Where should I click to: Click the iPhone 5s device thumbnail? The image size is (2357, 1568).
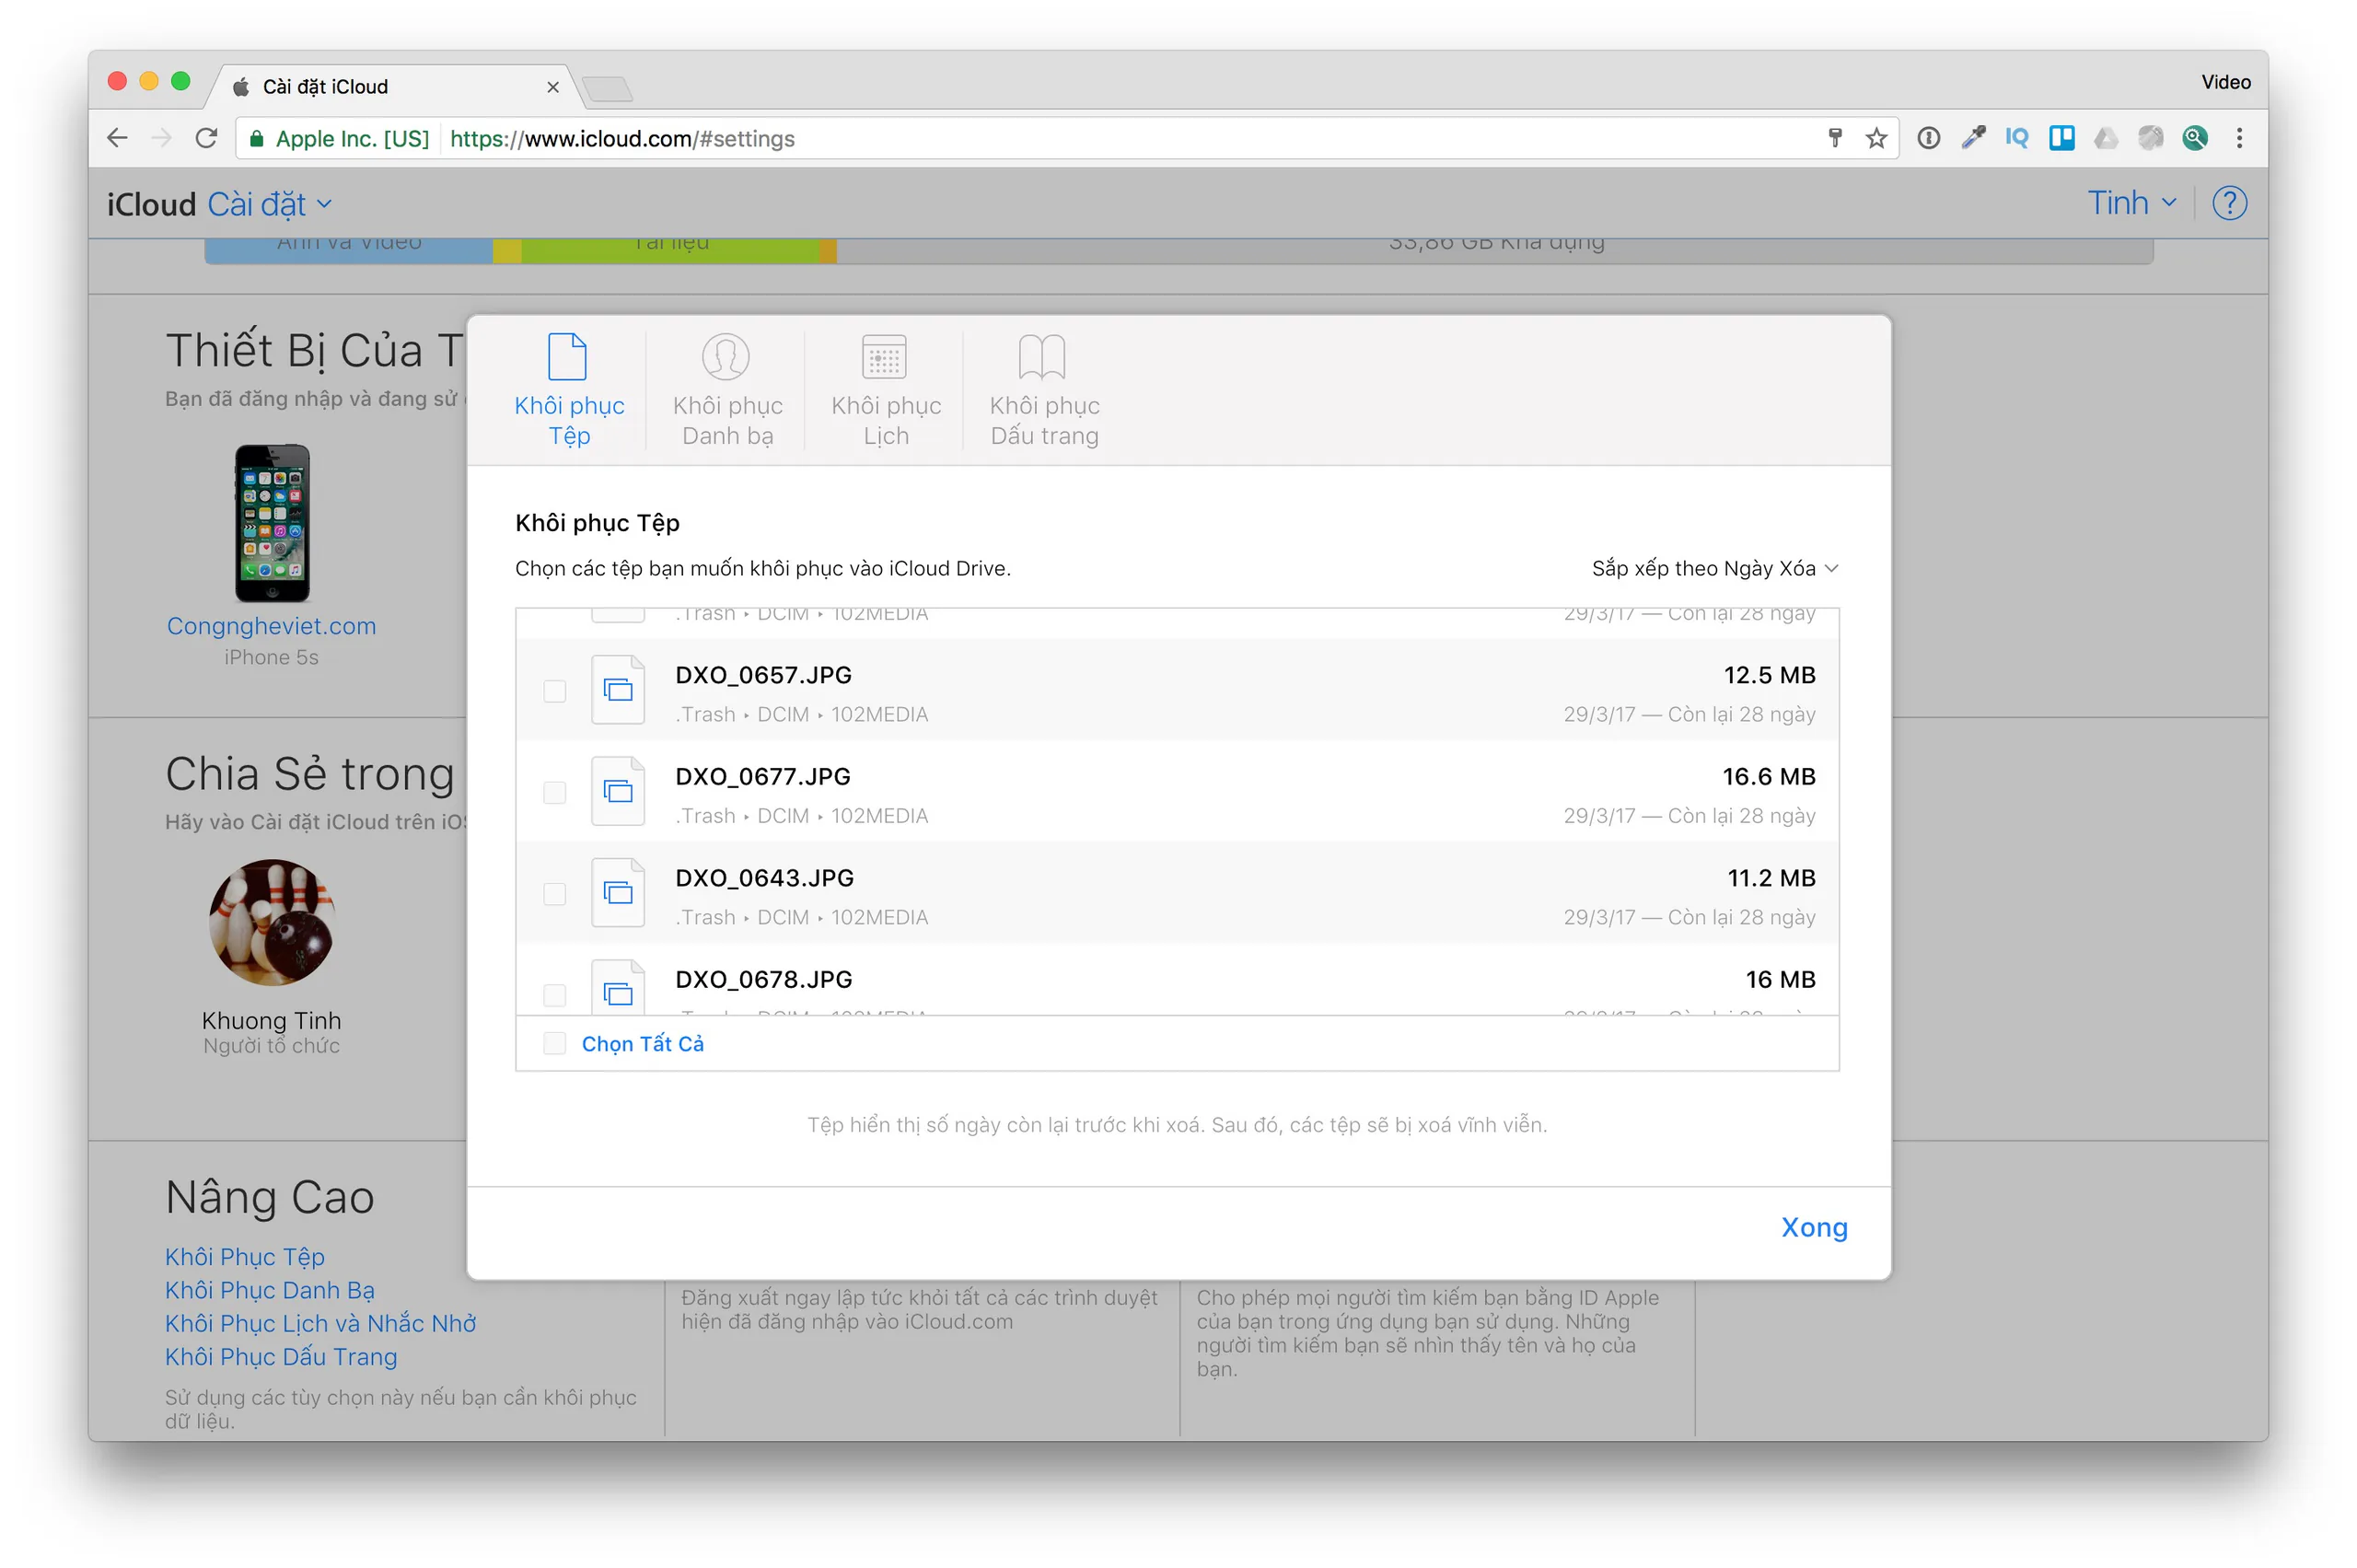pyautogui.click(x=272, y=523)
